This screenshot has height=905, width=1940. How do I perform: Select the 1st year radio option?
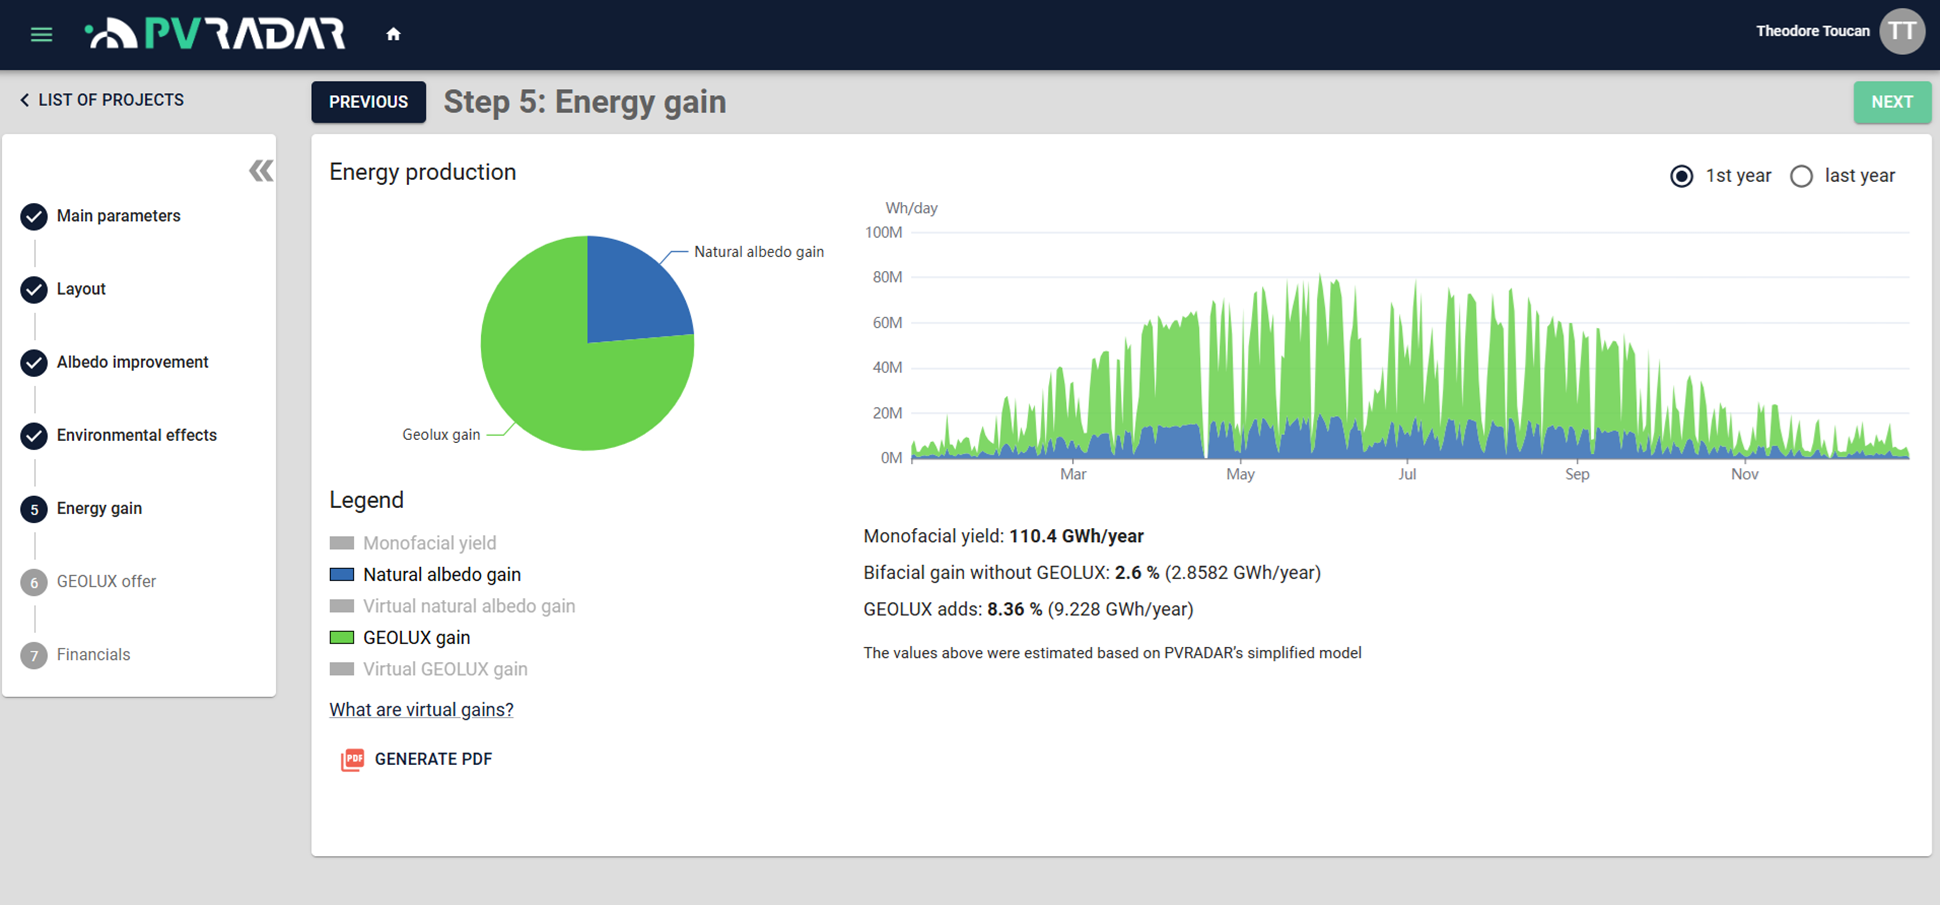pyautogui.click(x=1682, y=176)
